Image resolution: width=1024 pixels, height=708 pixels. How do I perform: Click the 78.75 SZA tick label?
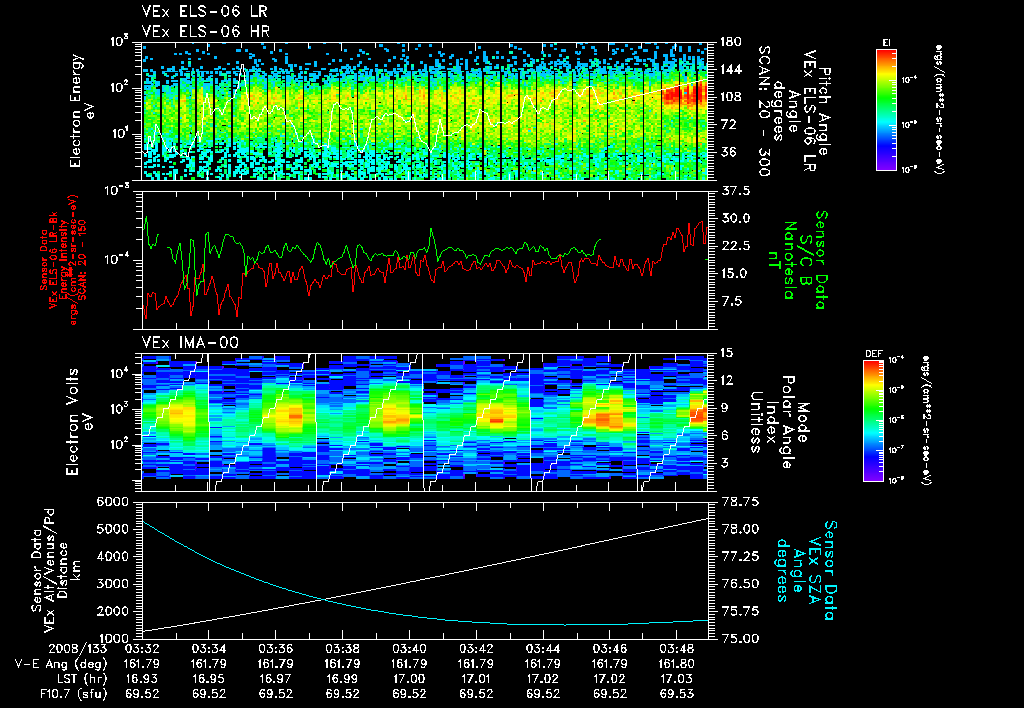(x=739, y=502)
